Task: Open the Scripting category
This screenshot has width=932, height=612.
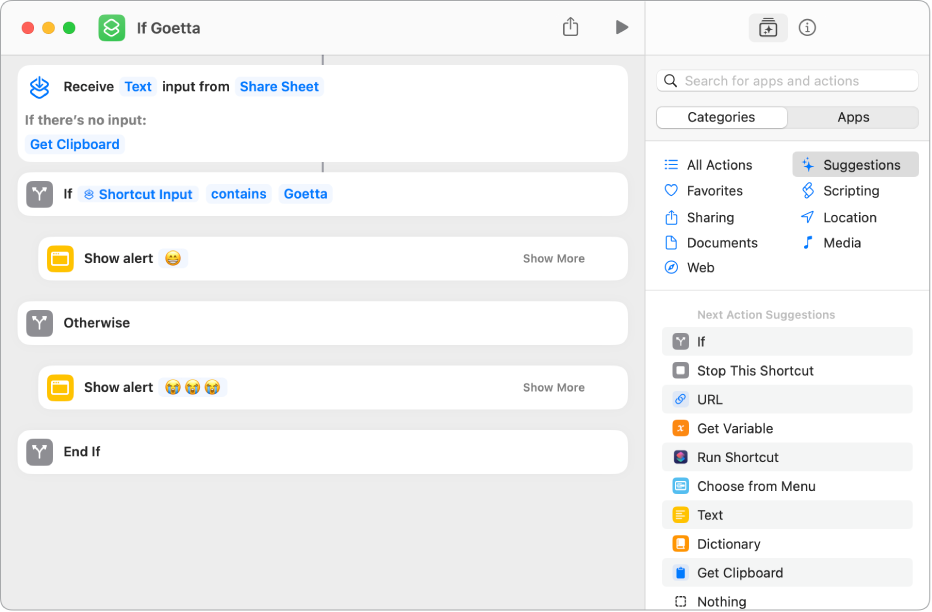Action: pyautogui.click(x=850, y=191)
